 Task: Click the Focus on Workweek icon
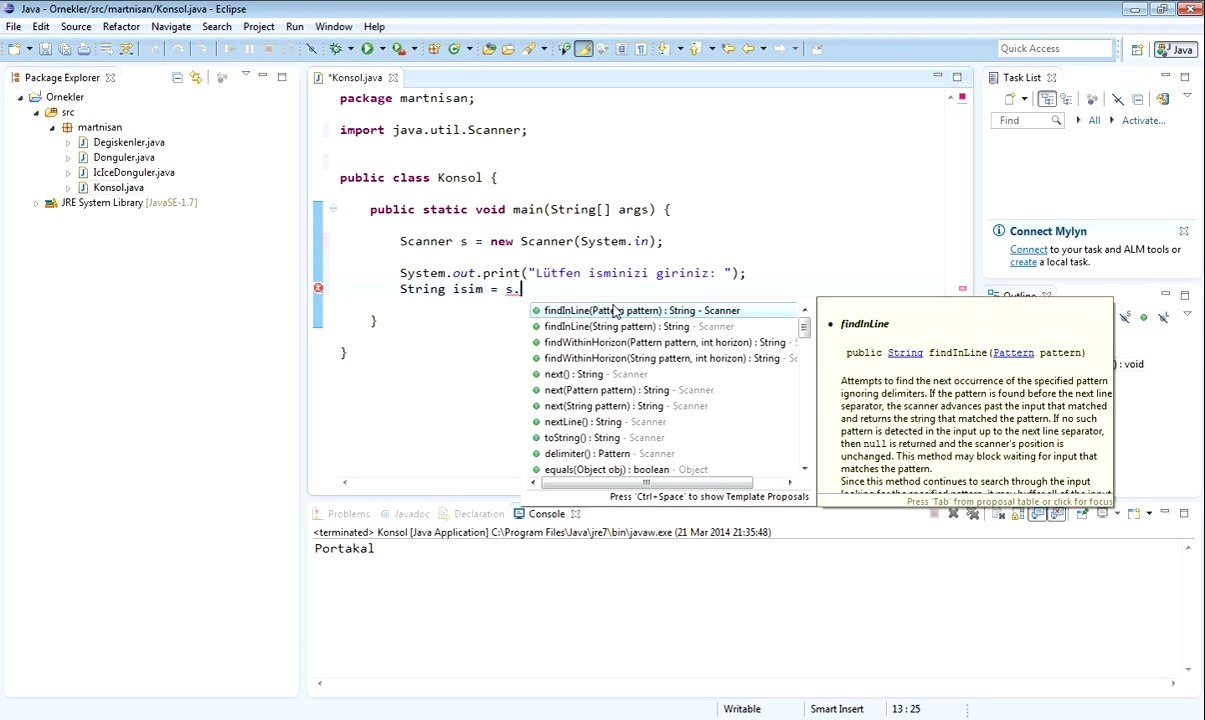[x=1092, y=98]
